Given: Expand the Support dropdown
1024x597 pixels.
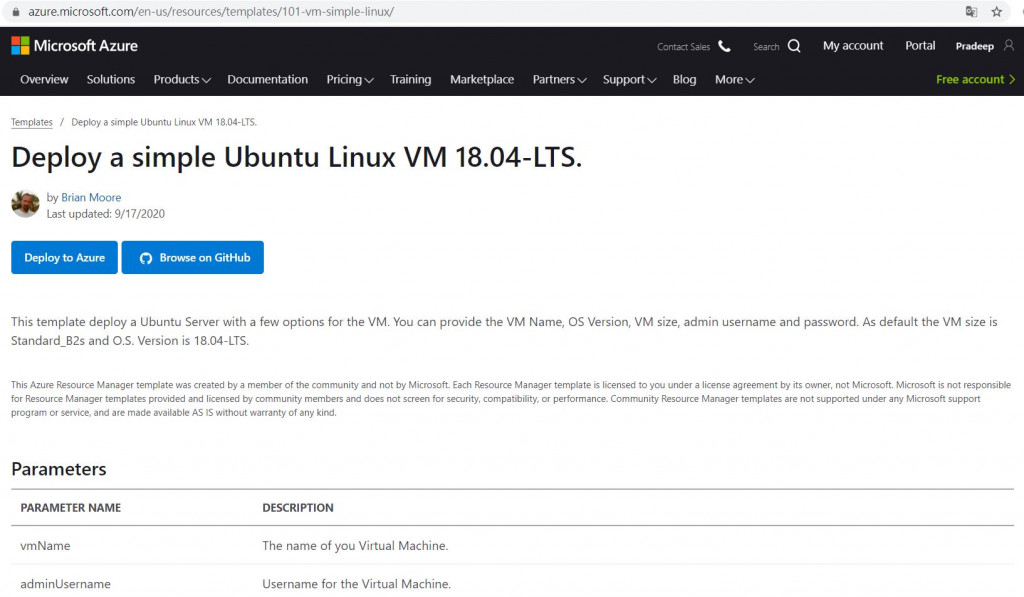Looking at the screenshot, I should click(x=629, y=80).
